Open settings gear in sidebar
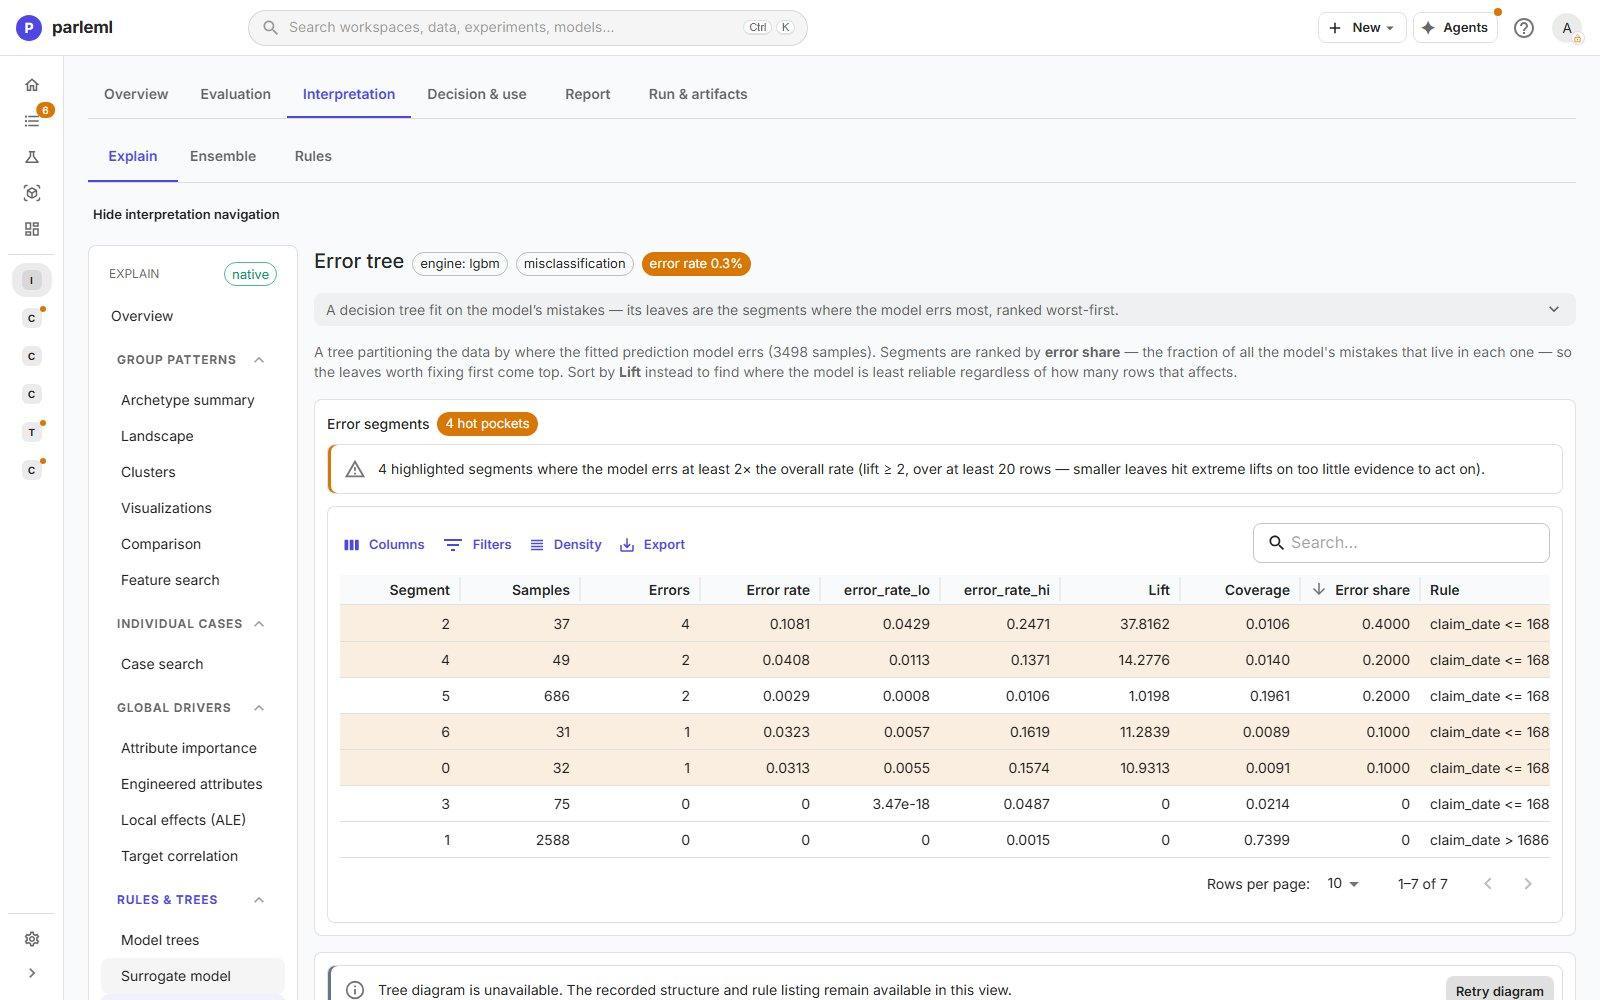Viewport: 1600px width, 1000px height. [x=32, y=939]
